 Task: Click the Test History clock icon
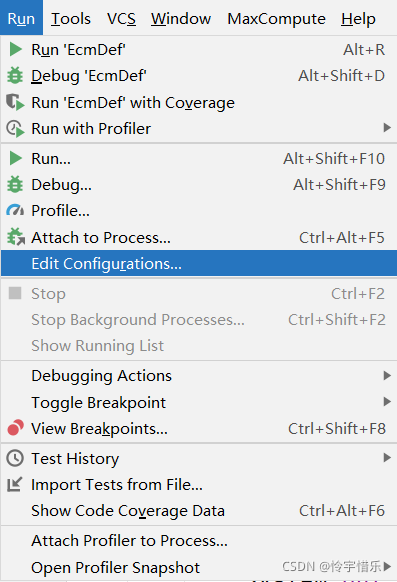[15, 458]
